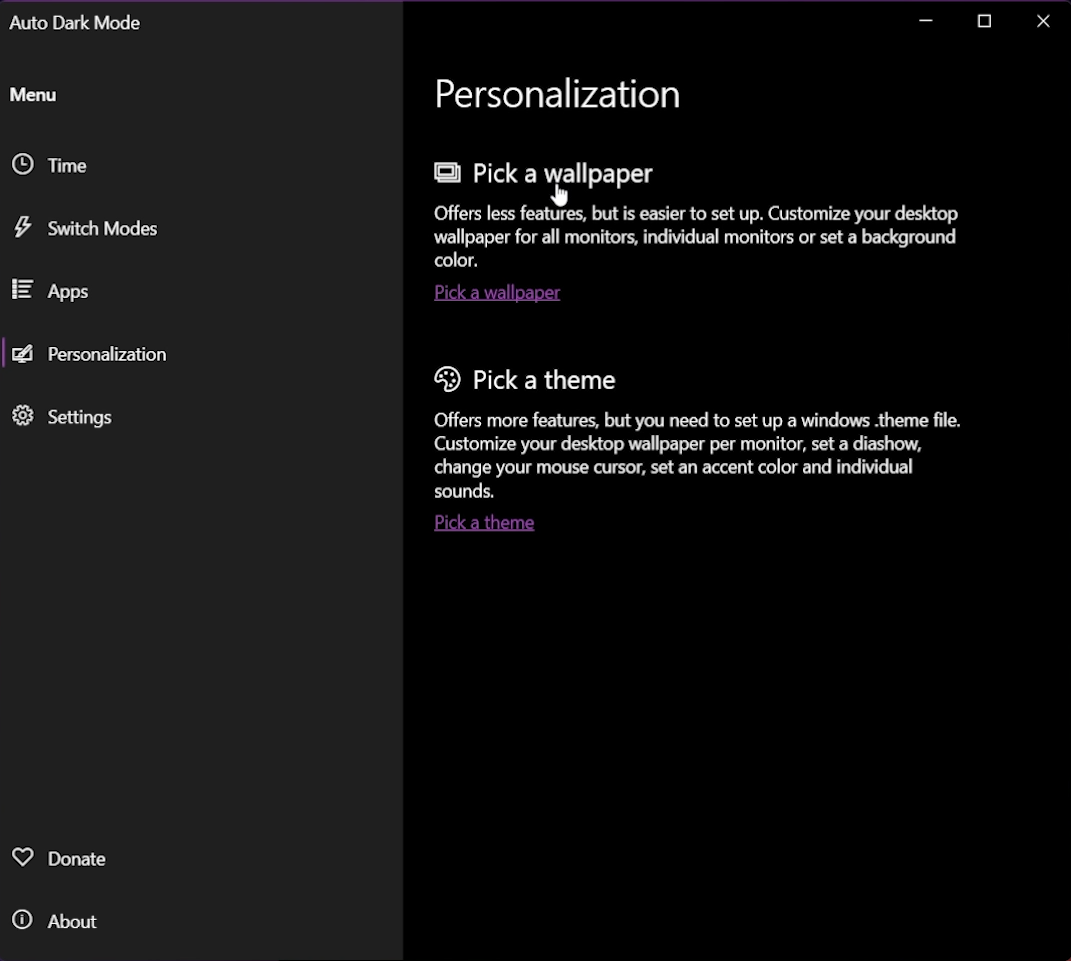Click the palette icon beside Pick a theme
The image size is (1071, 961).
point(447,379)
